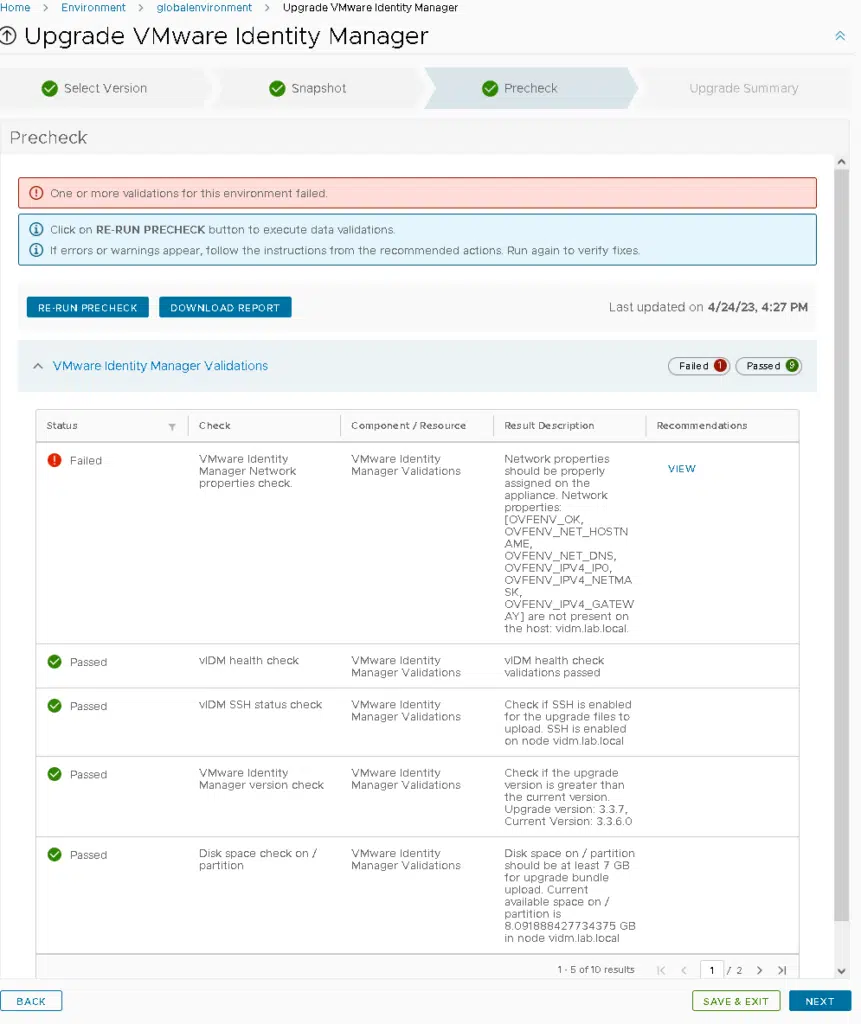Click scrollbar up arrow
Image resolution: width=861 pixels, height=1024 pixels.
[841, 161]
